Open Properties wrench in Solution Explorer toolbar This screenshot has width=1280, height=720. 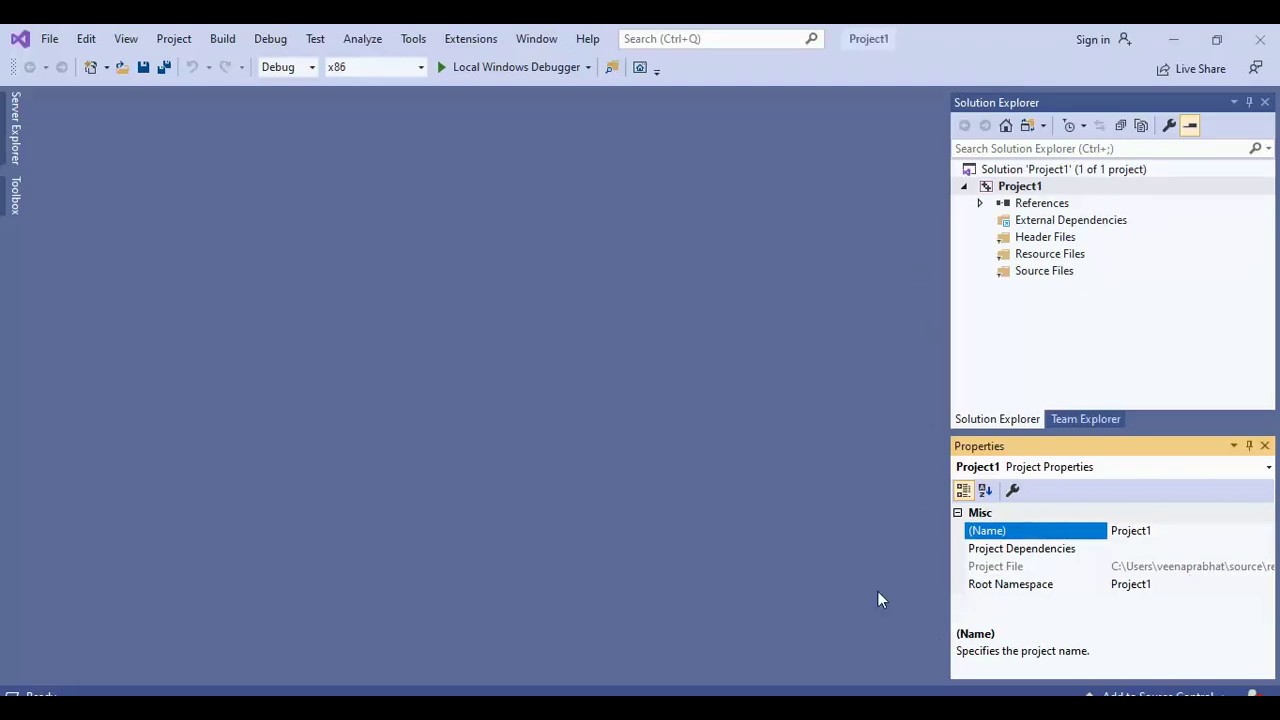pyautogui.click(x=1169, y=125)
